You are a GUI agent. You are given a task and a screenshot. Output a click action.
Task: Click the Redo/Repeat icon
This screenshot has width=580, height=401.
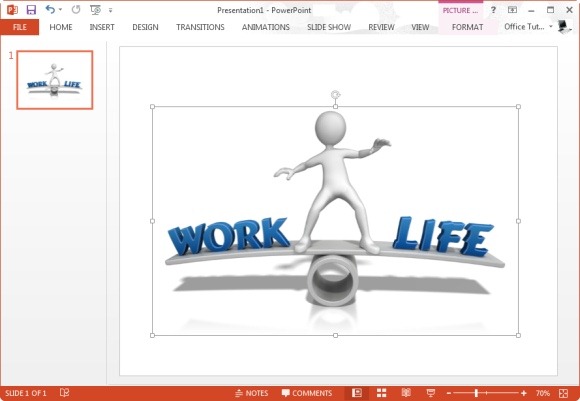pos(76,10)
